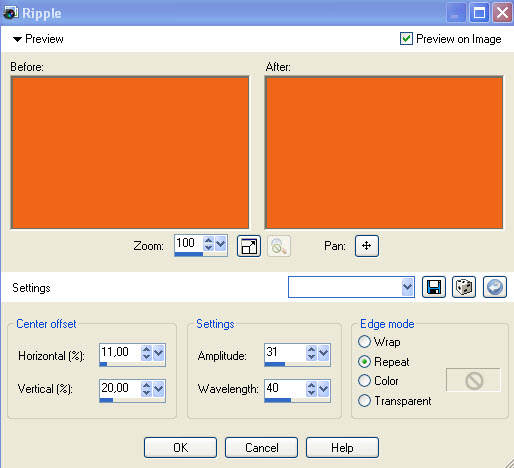This screenshot has height=468, width=514.
Task: Maximize the Ripple dialog window
Action: coord(479,13)
